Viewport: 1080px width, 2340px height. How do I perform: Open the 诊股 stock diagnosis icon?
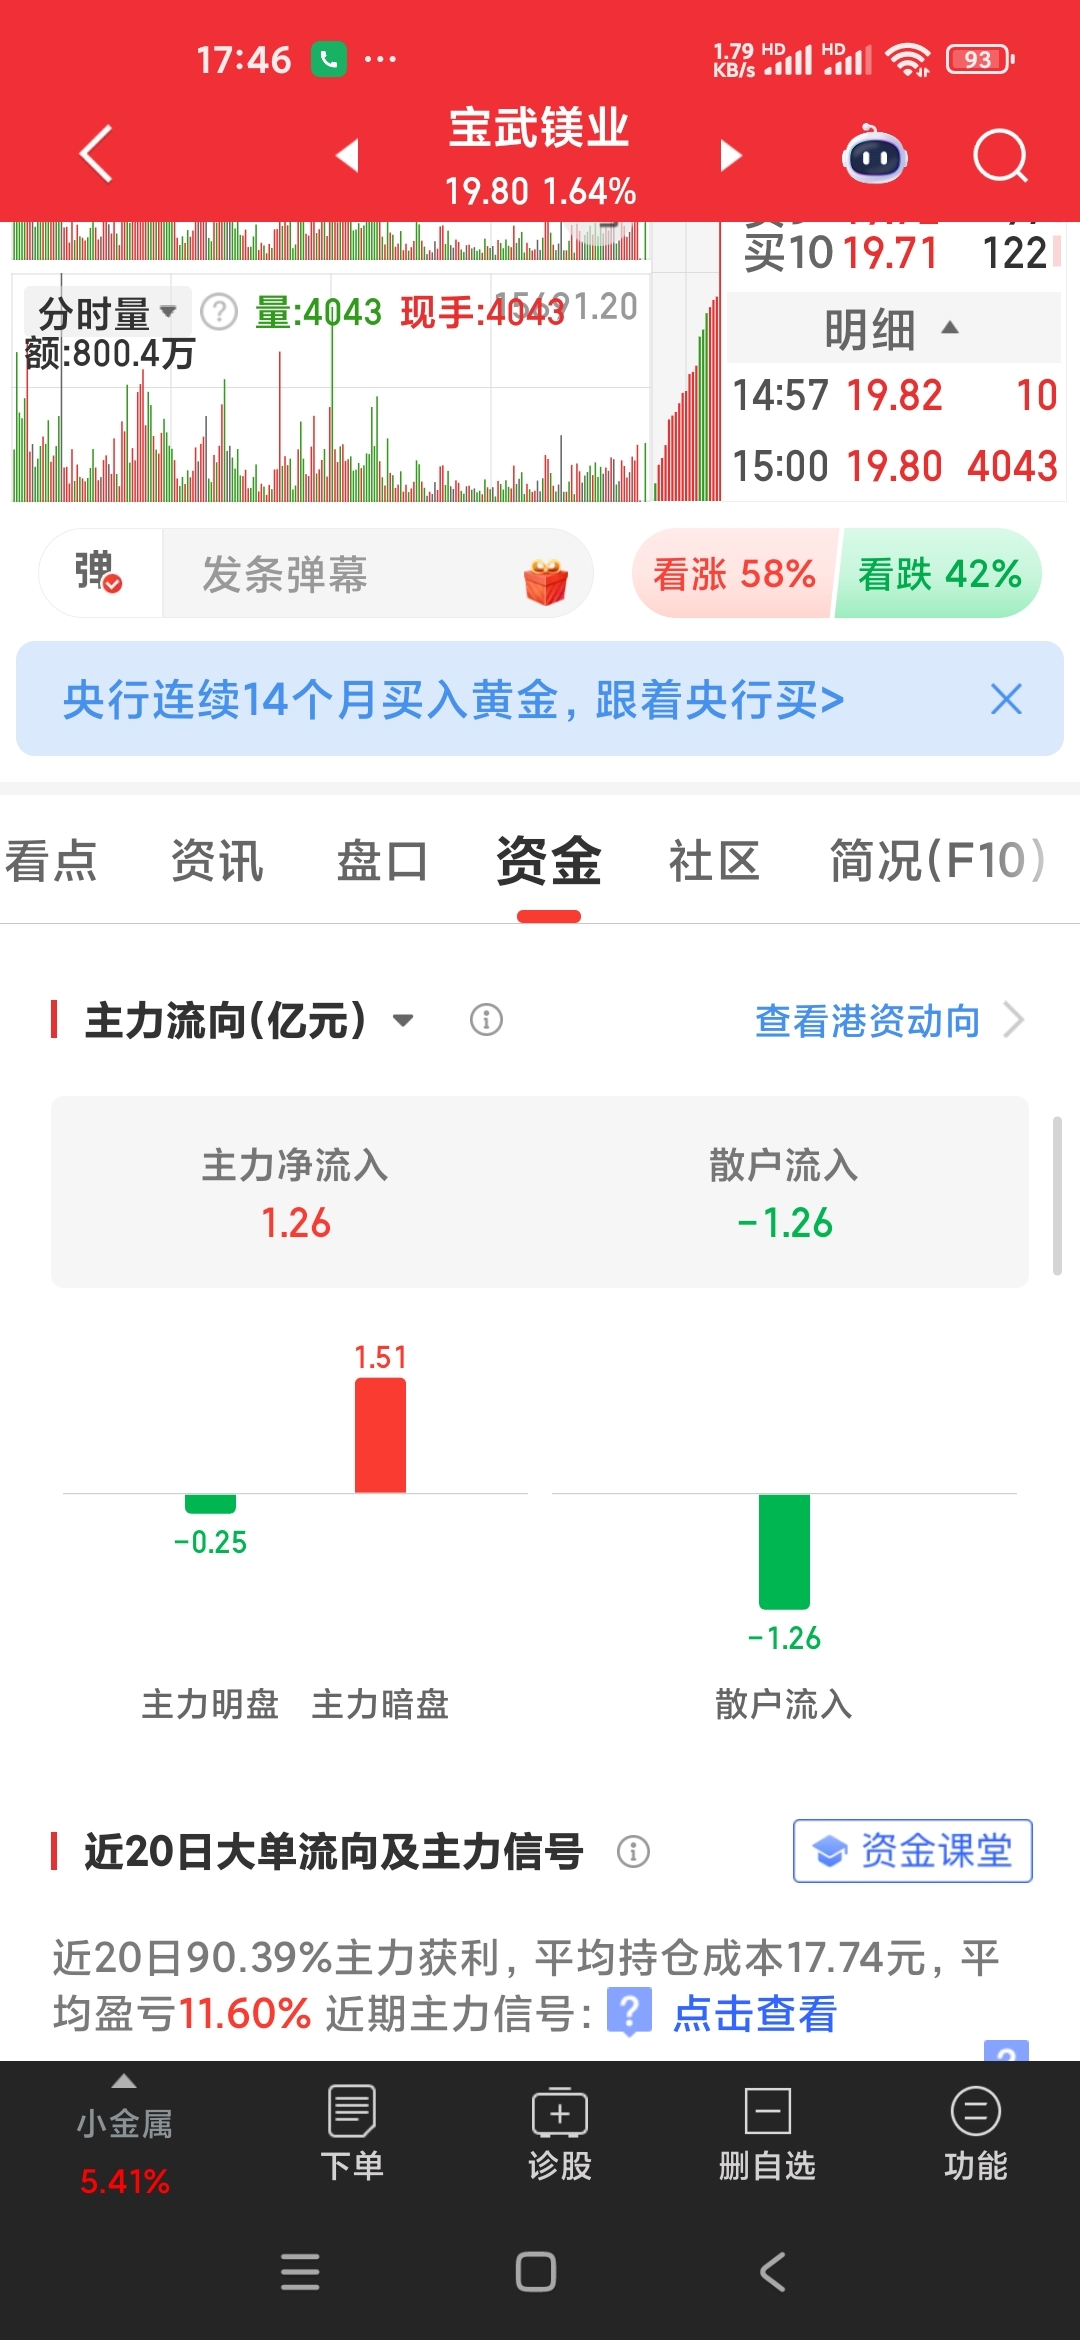point(560,2132)
